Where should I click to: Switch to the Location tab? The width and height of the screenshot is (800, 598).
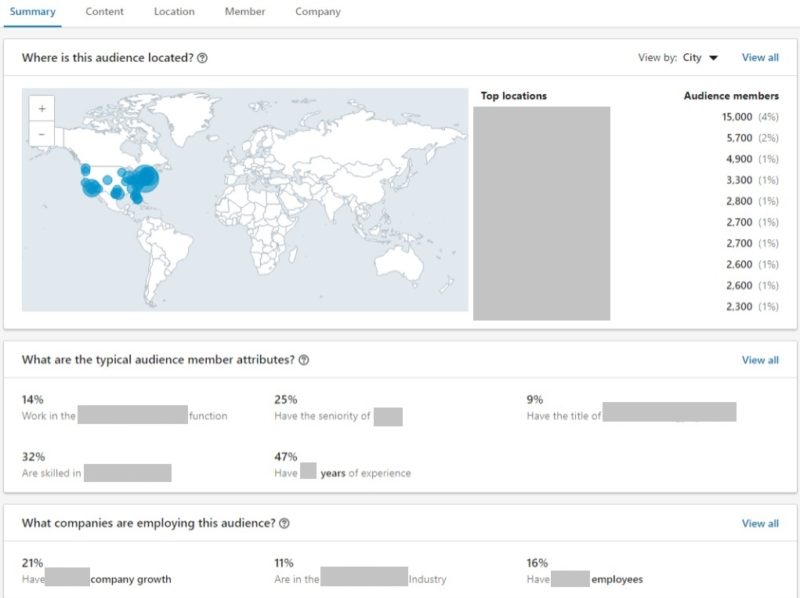(x=174, y=12)
